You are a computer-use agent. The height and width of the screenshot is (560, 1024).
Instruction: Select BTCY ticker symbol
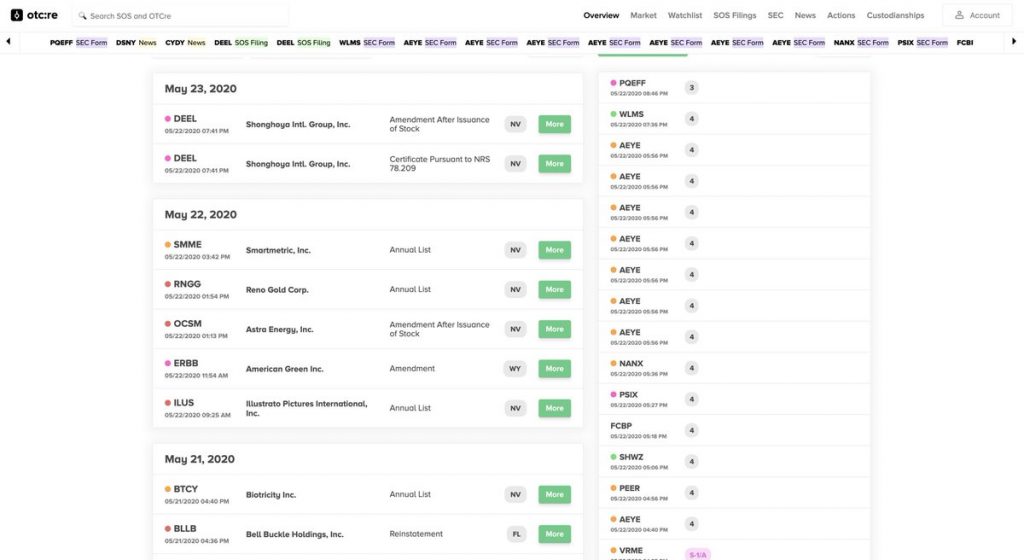(185, 489)
